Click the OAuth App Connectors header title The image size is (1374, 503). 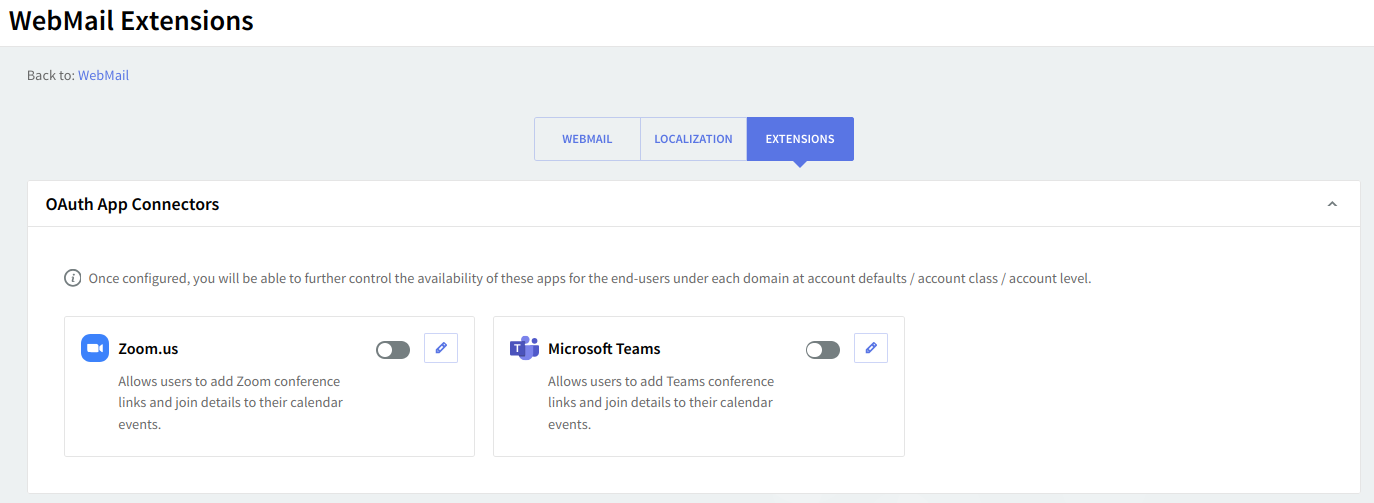(132, 204)
